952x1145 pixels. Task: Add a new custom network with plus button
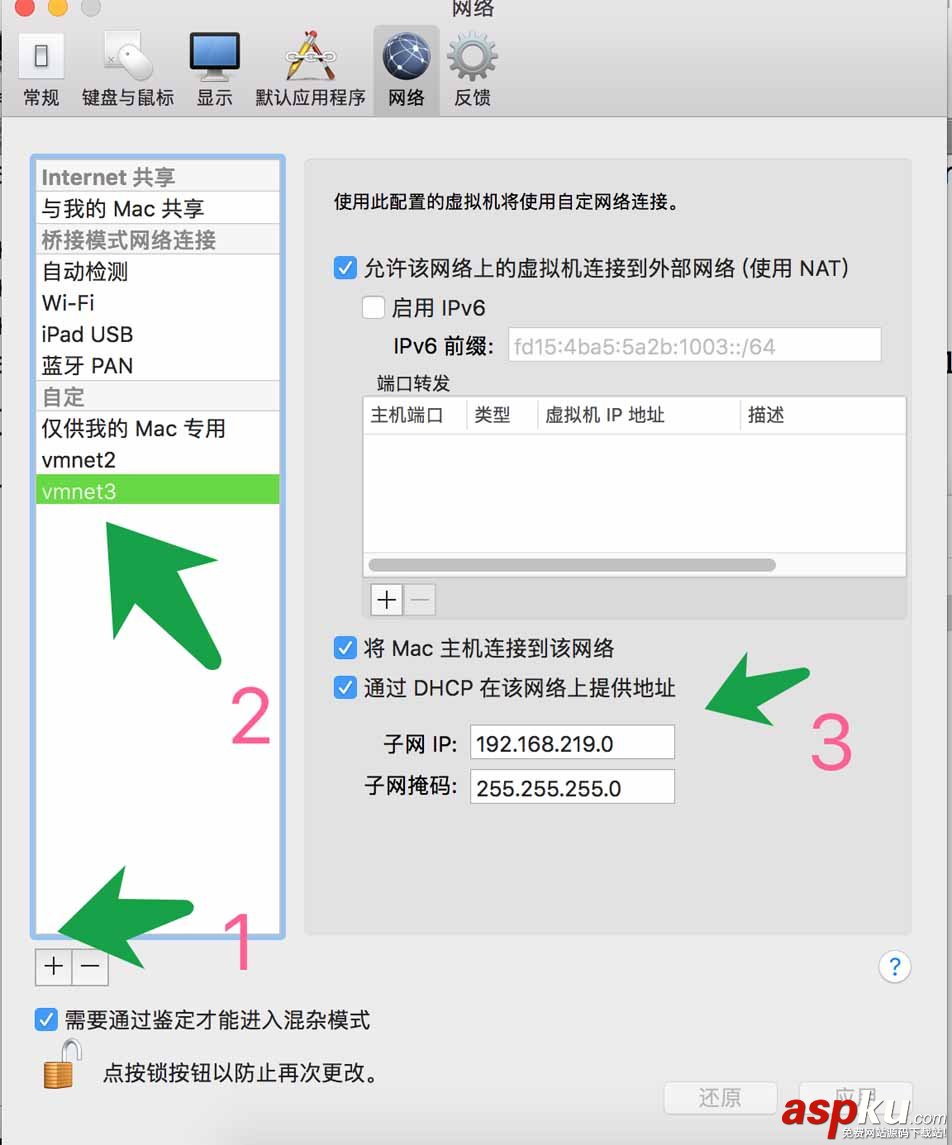coord(53,967)
